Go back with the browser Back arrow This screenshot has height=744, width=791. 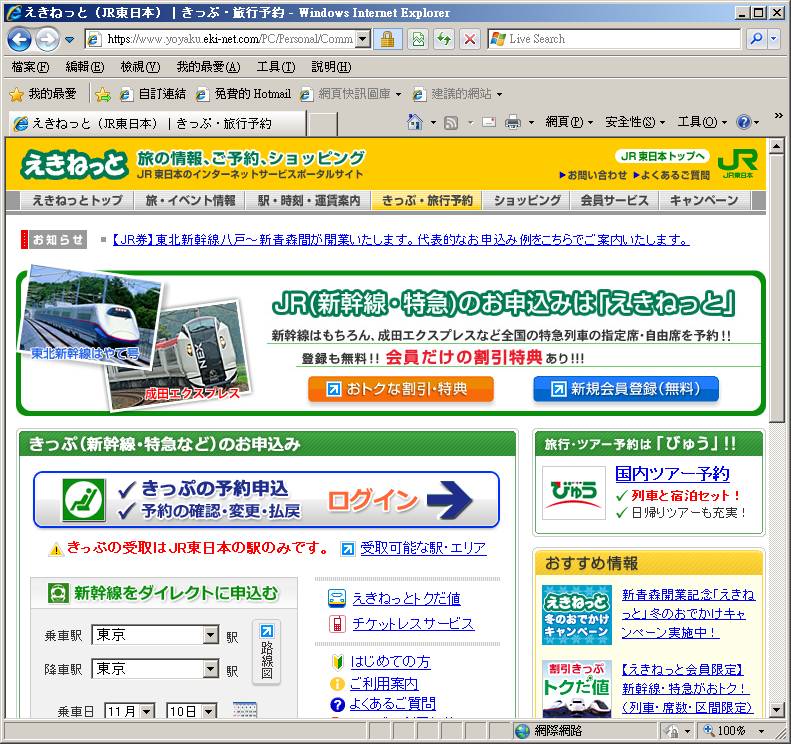(20, 39)
